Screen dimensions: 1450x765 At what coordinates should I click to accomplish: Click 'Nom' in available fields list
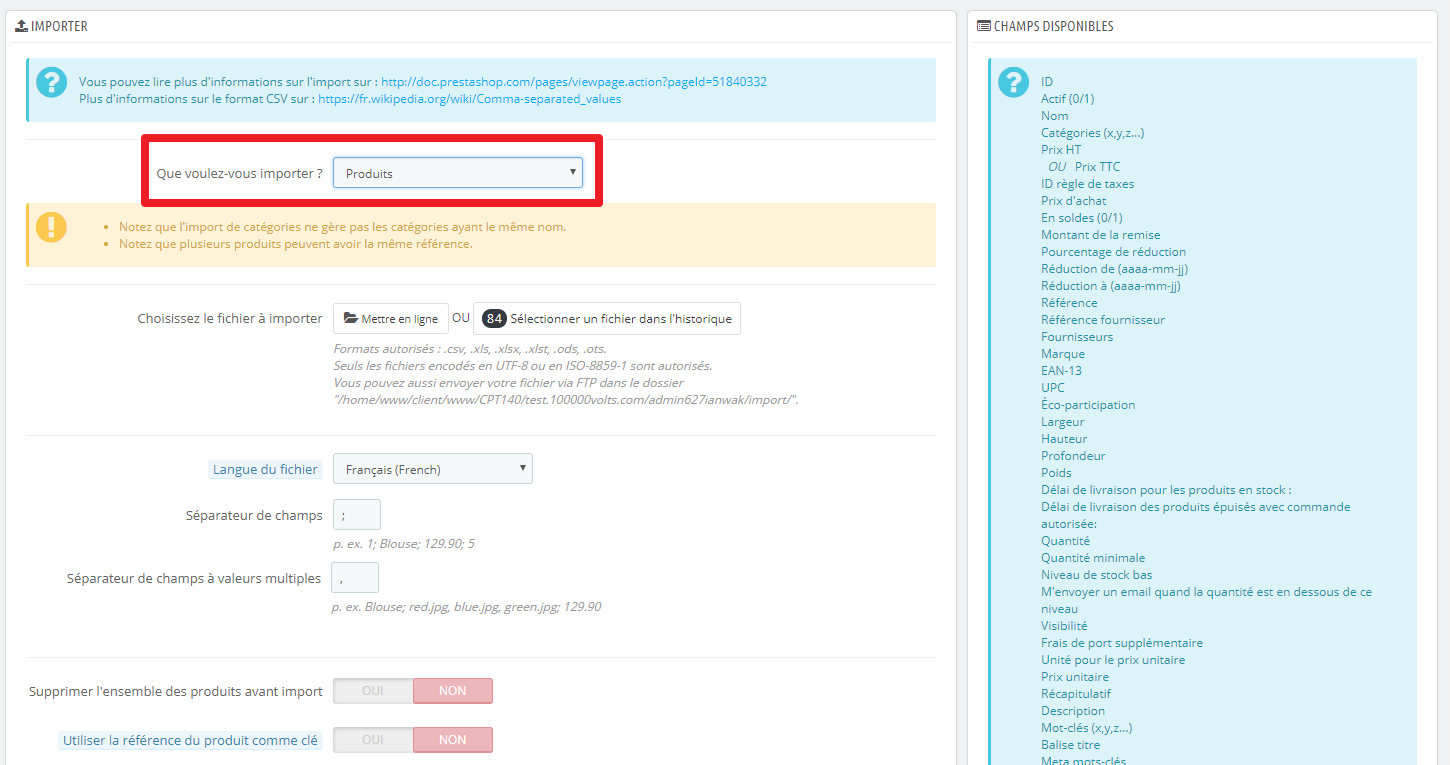[1054, 116]
